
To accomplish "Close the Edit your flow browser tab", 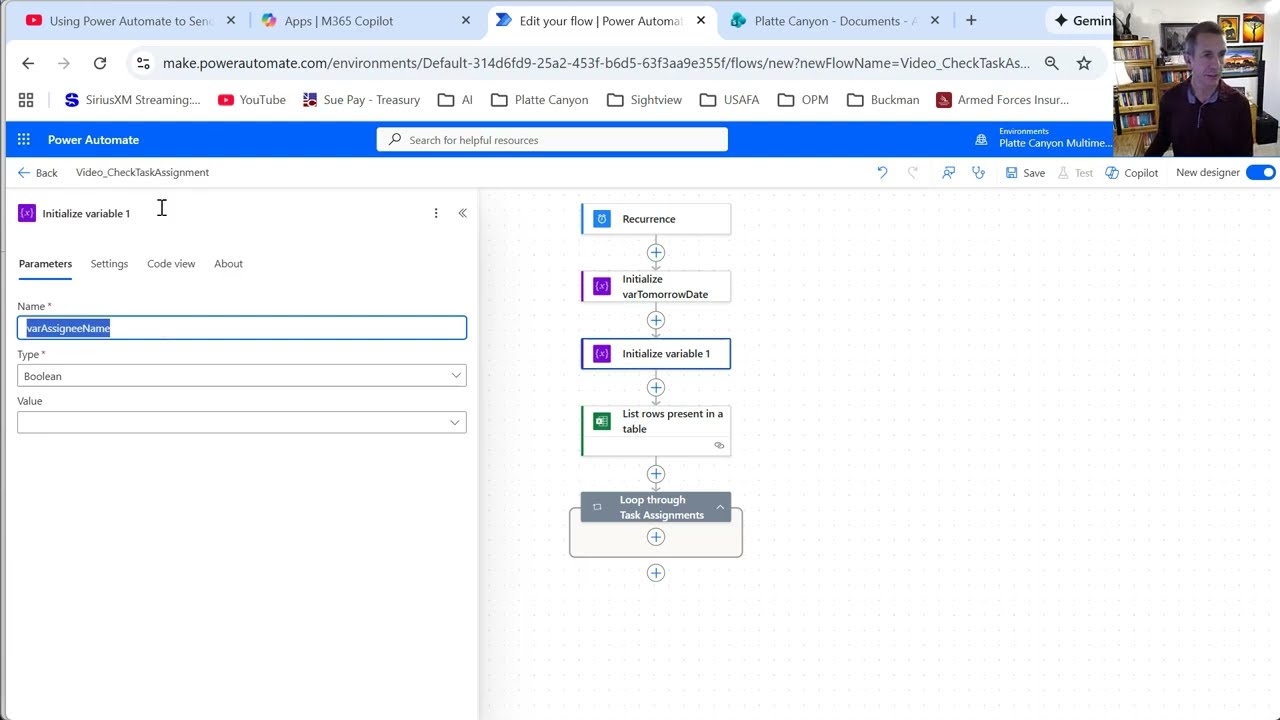I will pos(701,20).
